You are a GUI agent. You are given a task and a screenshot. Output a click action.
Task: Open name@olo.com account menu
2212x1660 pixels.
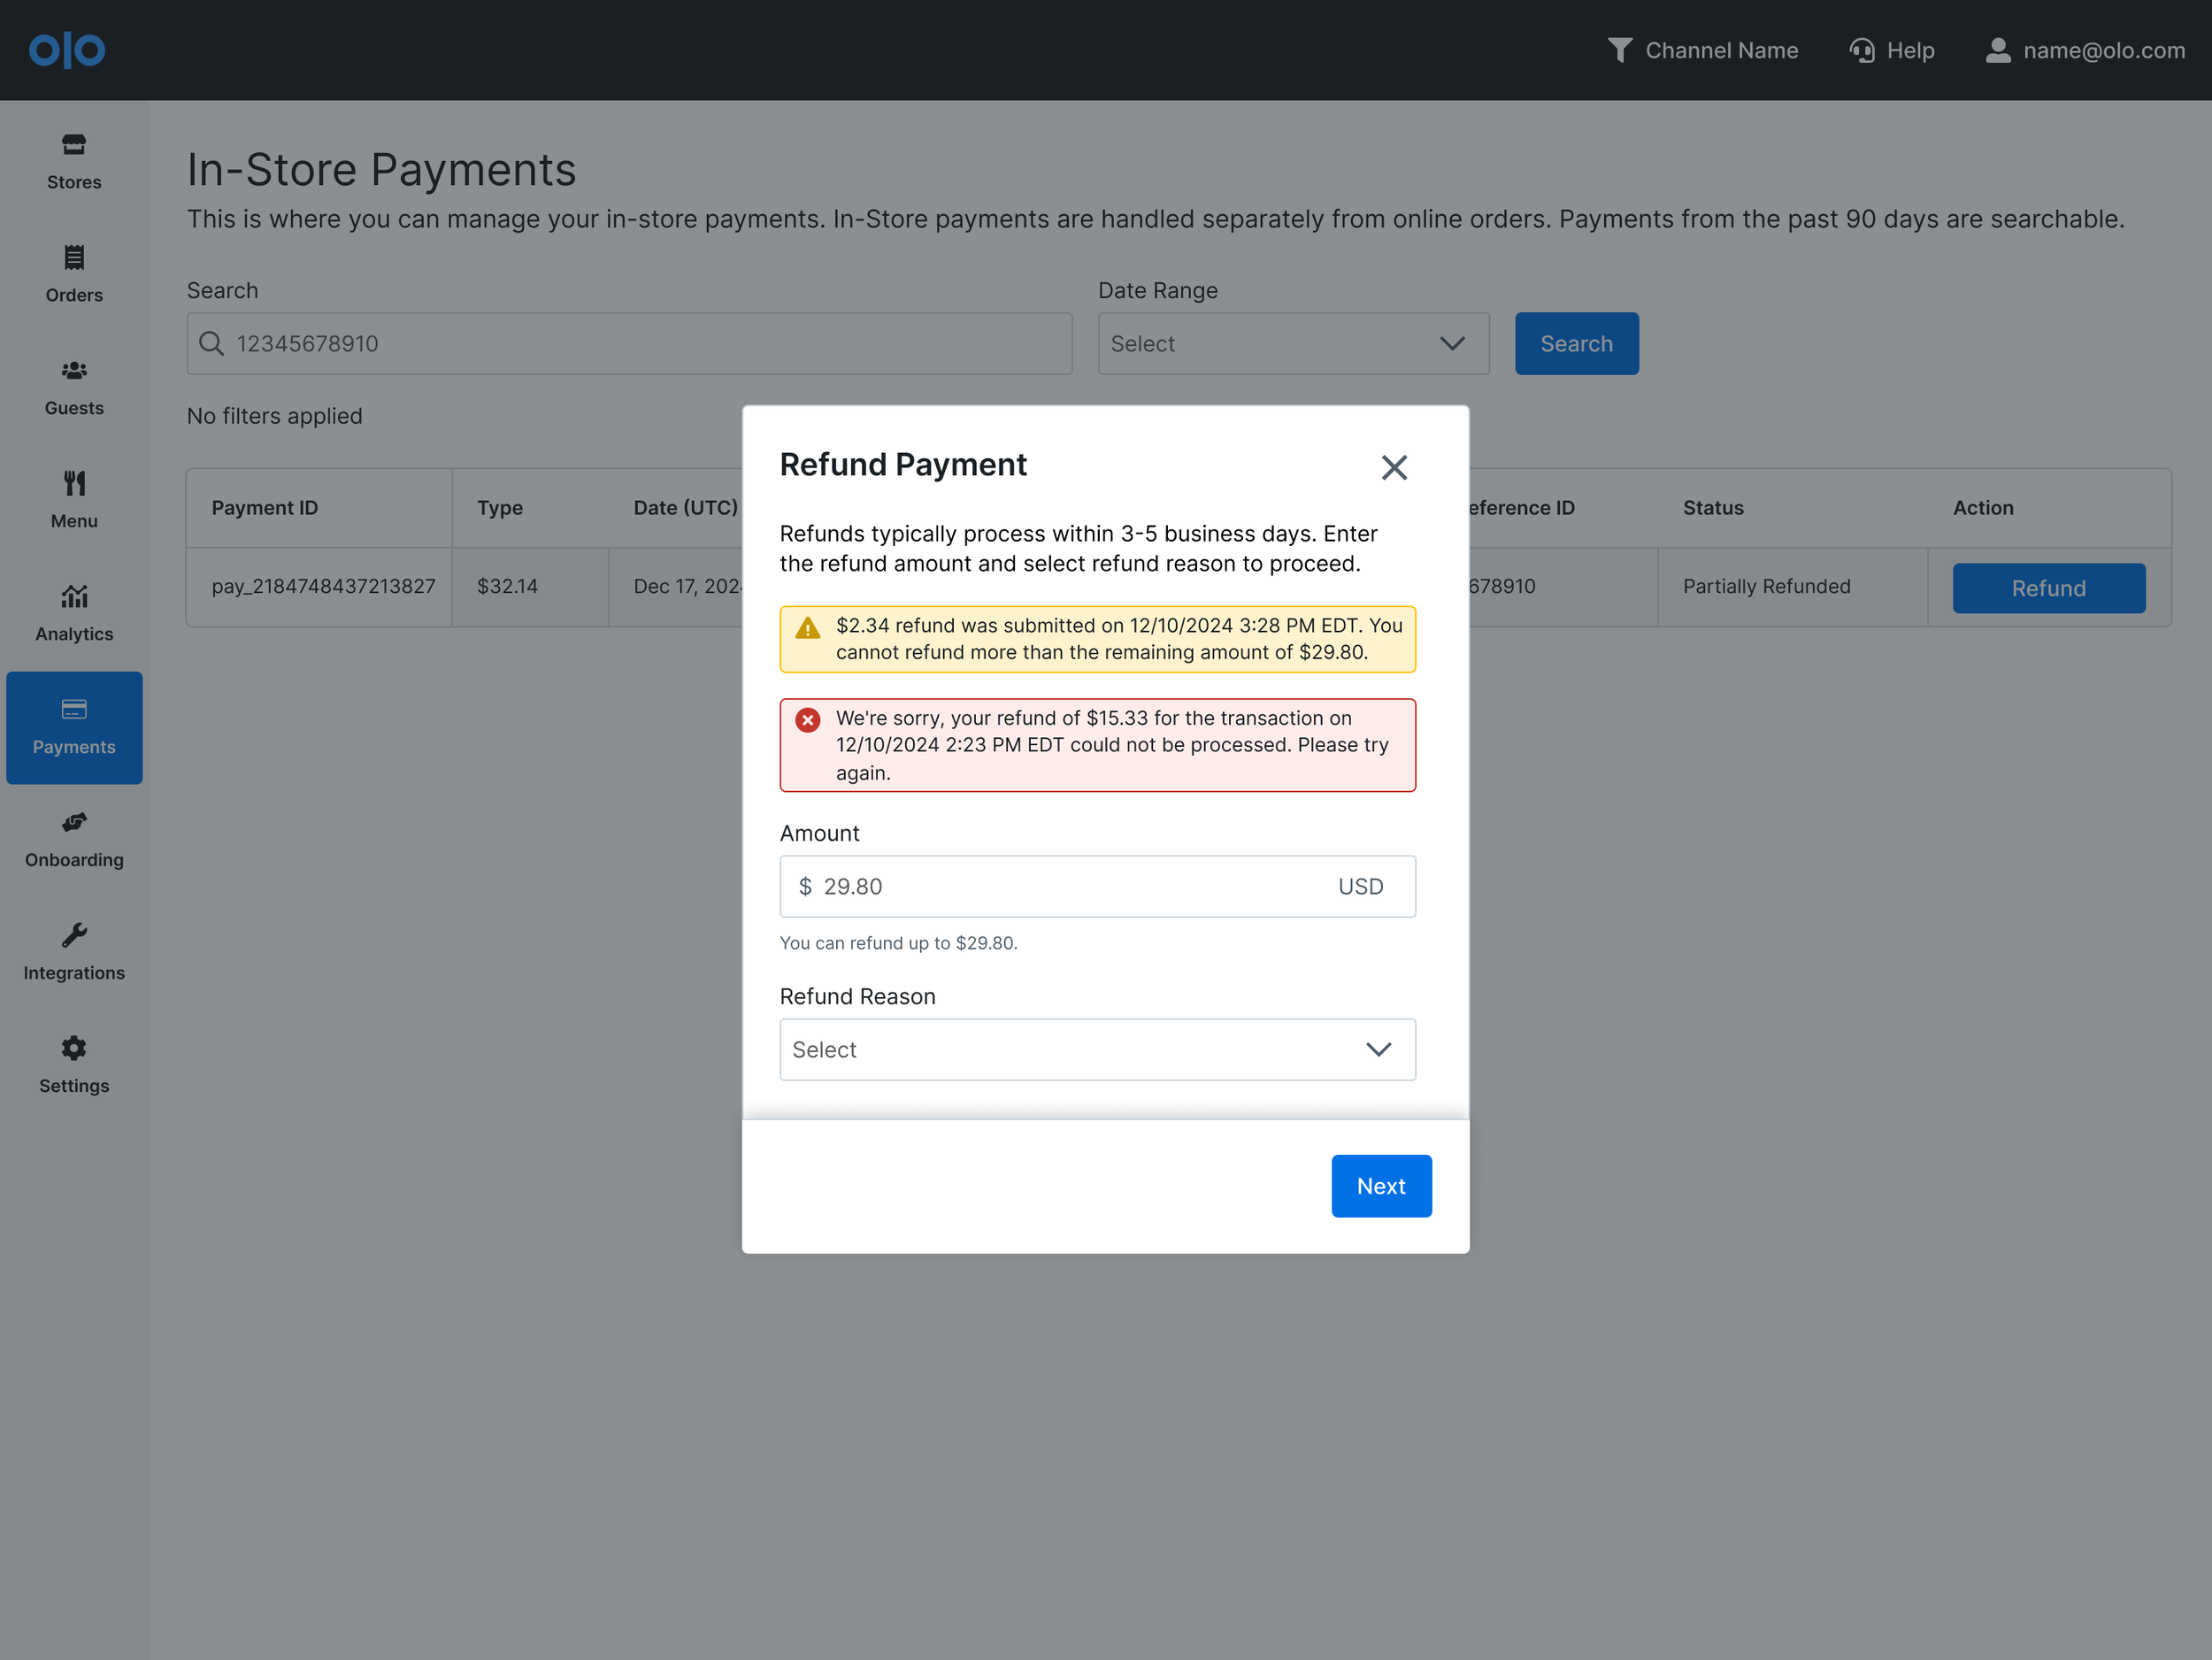2086,50
